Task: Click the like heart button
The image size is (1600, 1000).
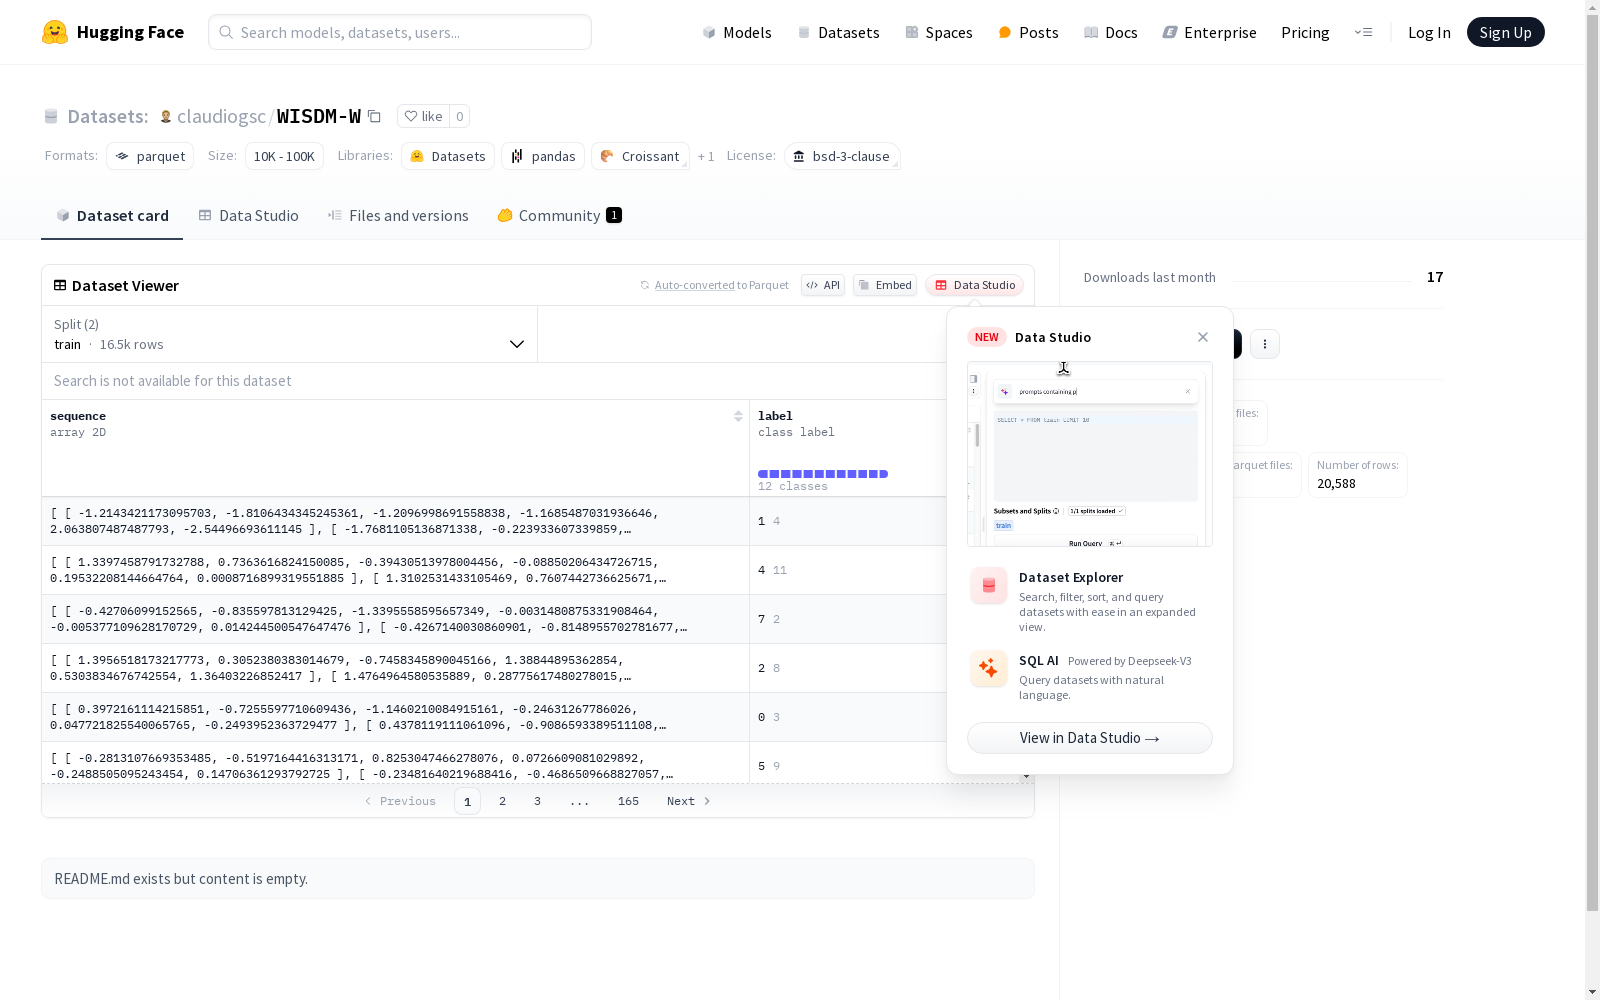Action: tap(423, 116)
